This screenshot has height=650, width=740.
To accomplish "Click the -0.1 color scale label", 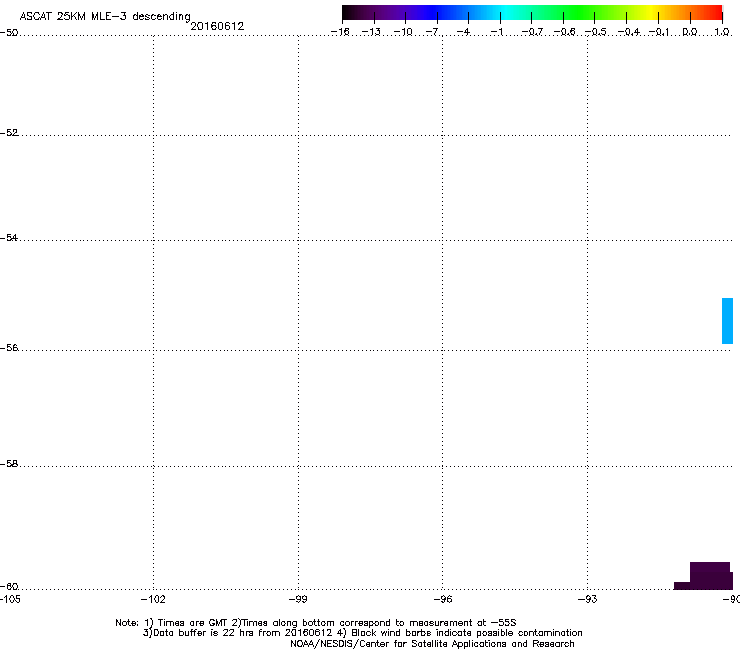I will point(659,32).
